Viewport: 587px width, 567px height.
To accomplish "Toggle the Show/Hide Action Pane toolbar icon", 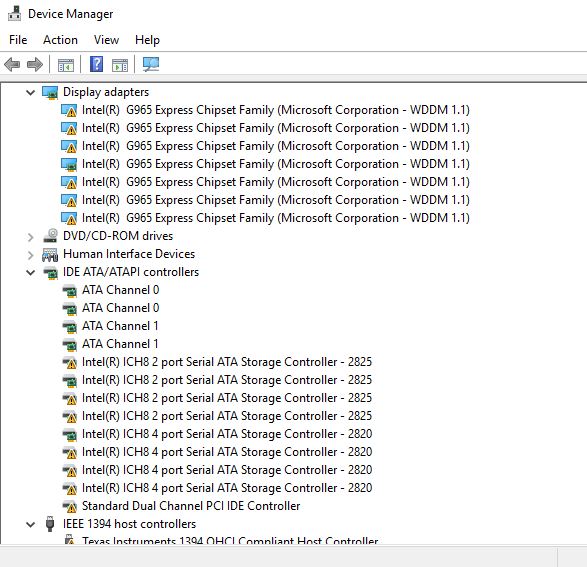I will 120,65.
